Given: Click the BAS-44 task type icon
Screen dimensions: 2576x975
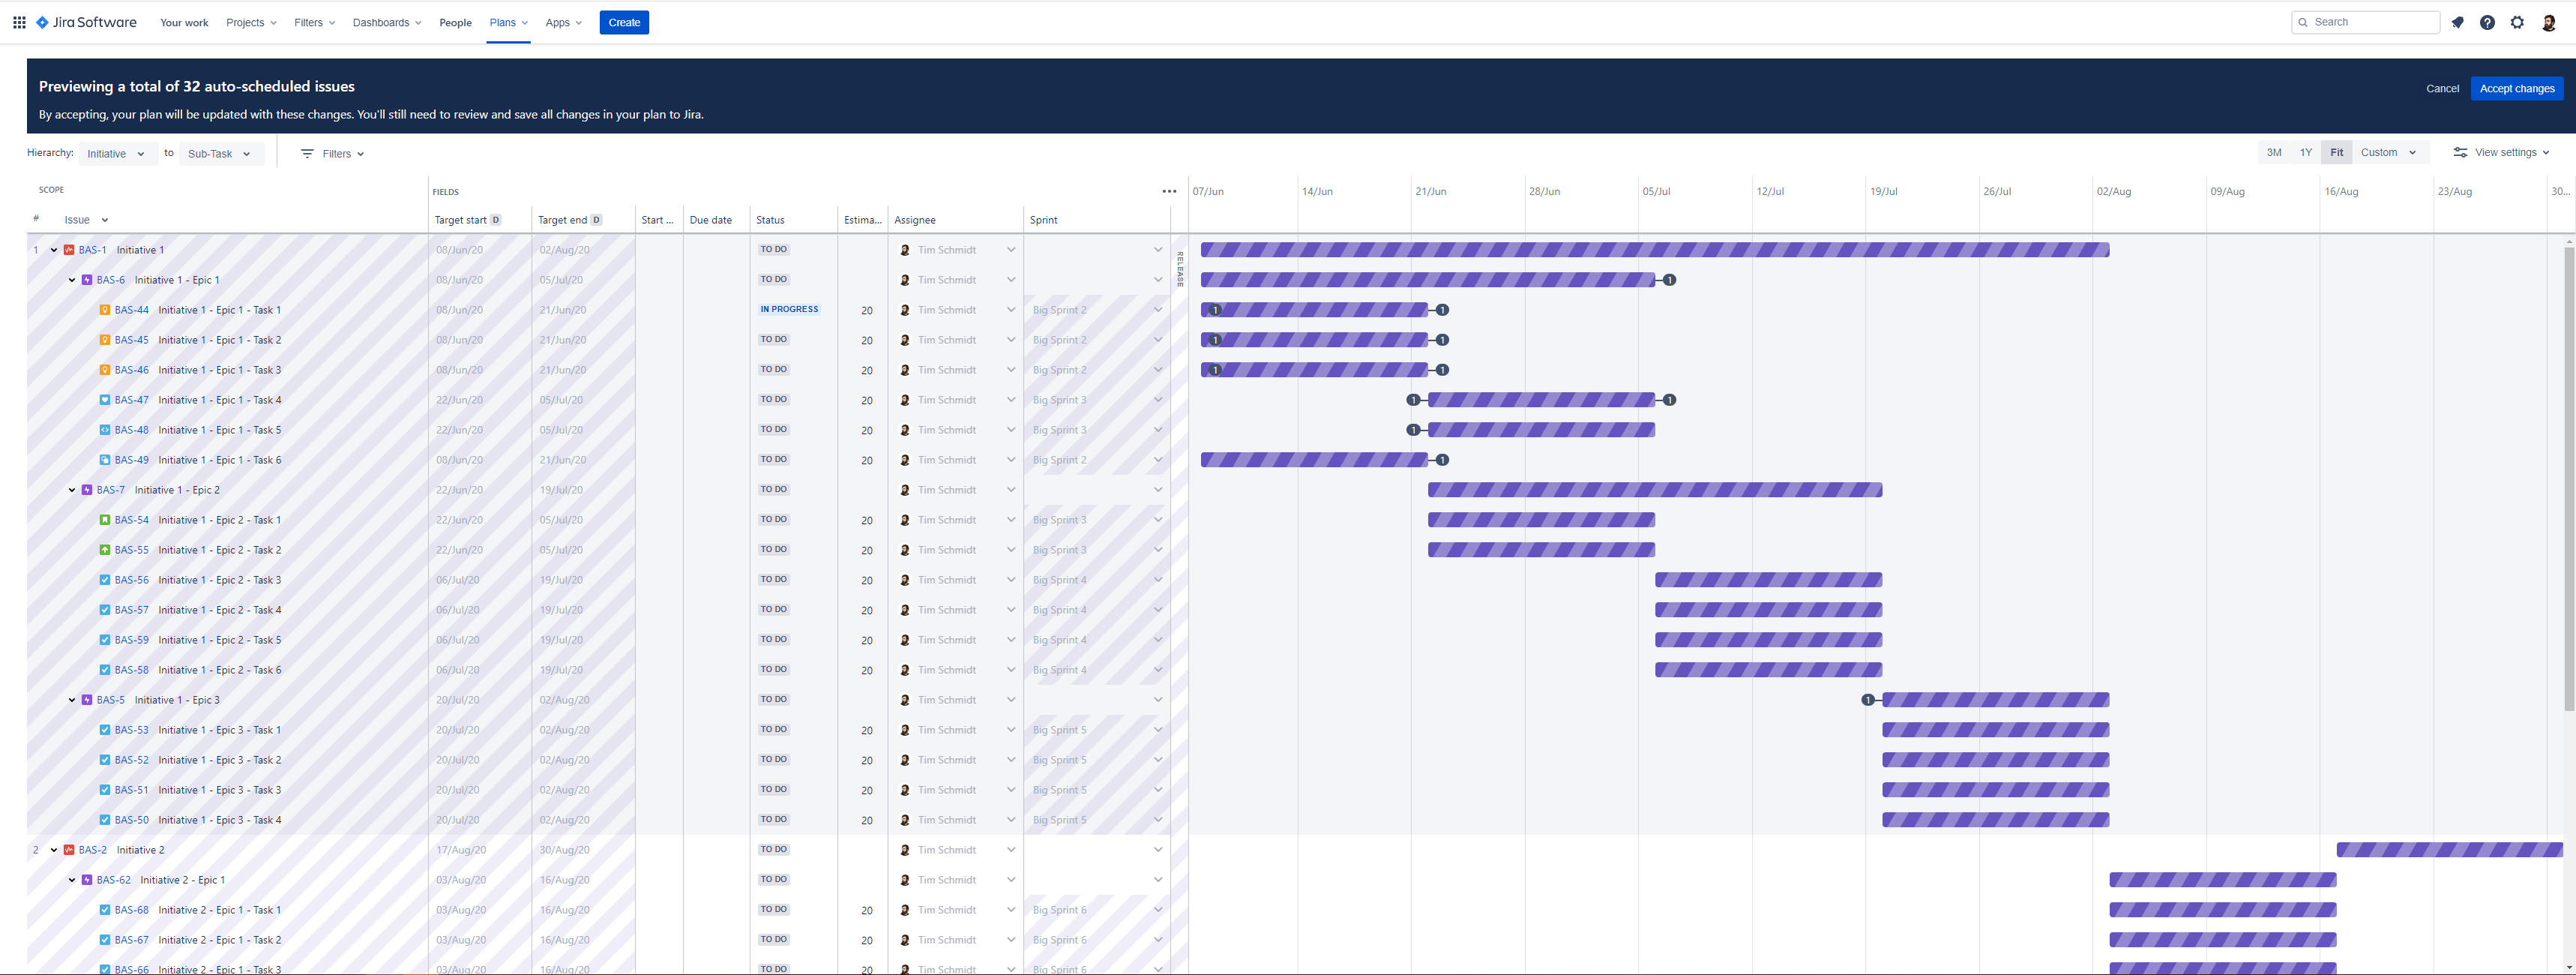Looking at the screenshot, I should click(x=105, y=310).
